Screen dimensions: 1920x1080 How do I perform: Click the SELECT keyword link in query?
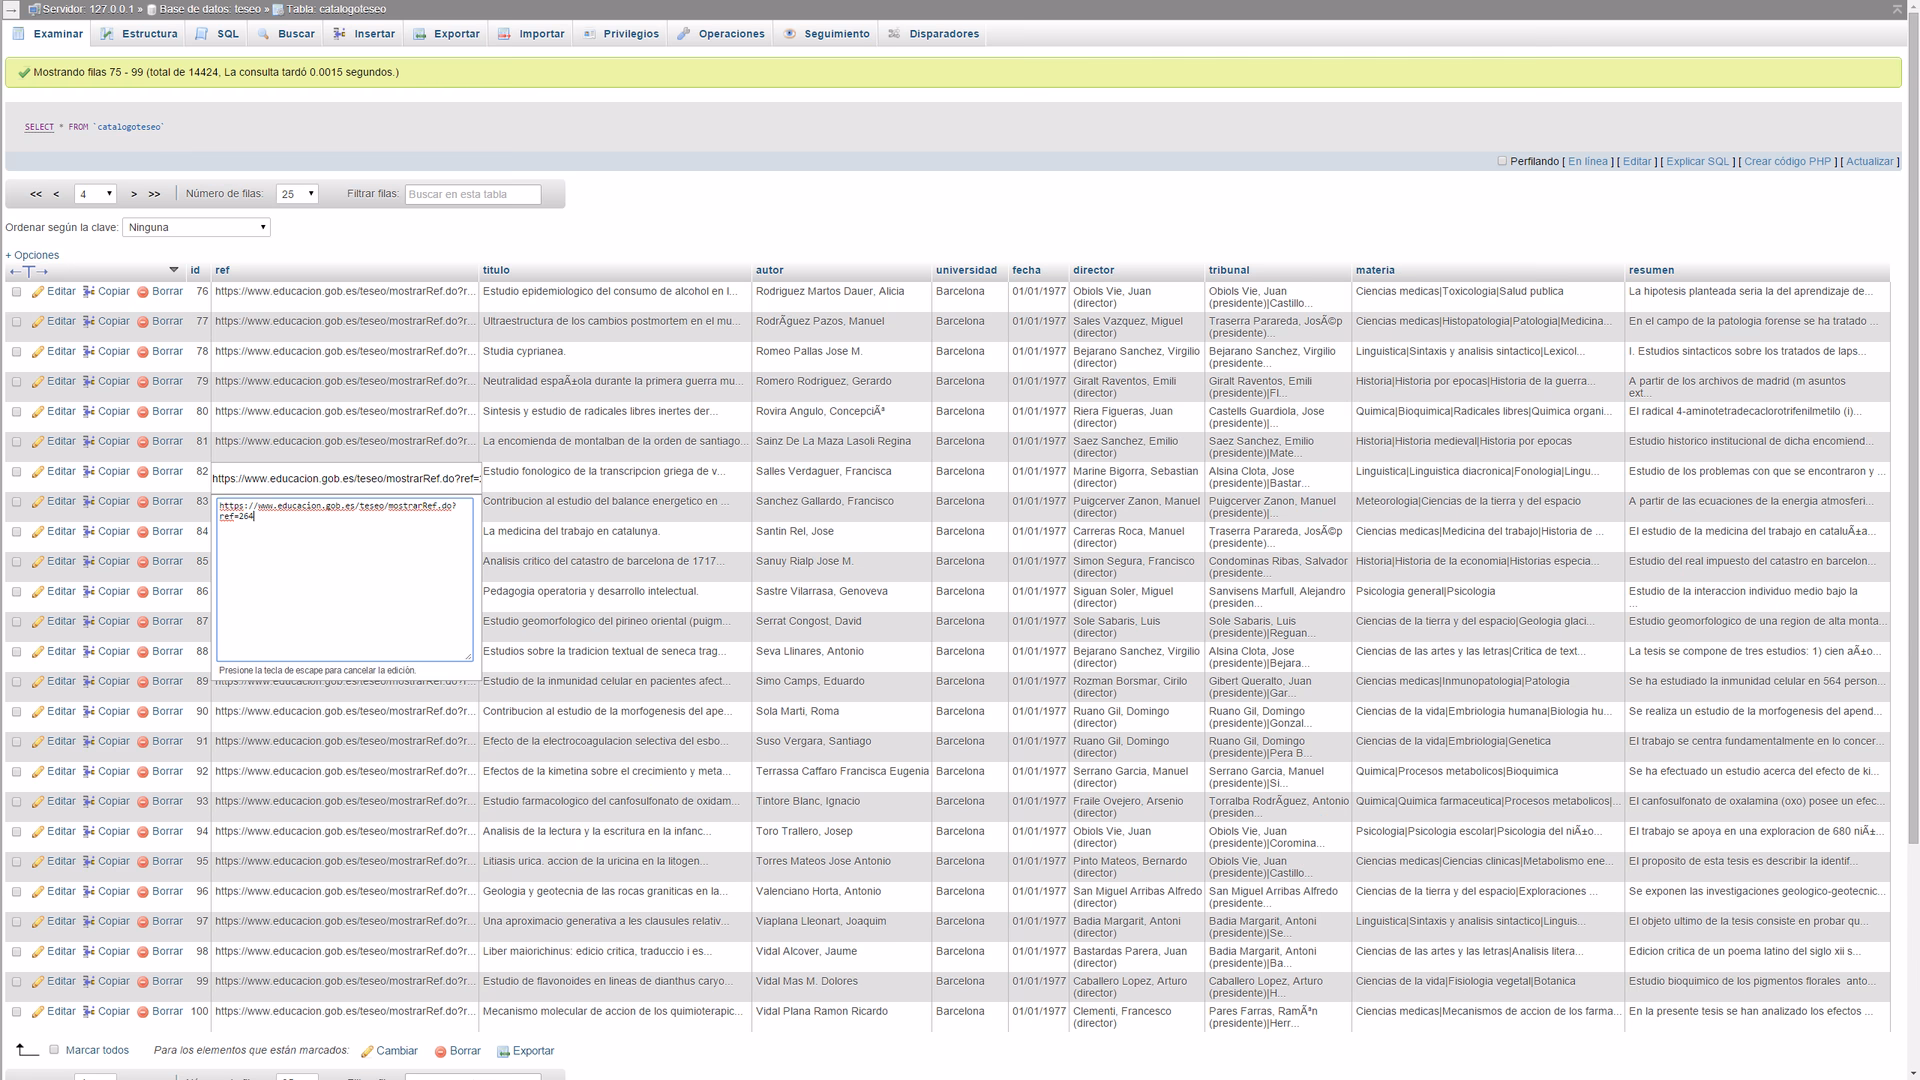click(x=39, y=127)
